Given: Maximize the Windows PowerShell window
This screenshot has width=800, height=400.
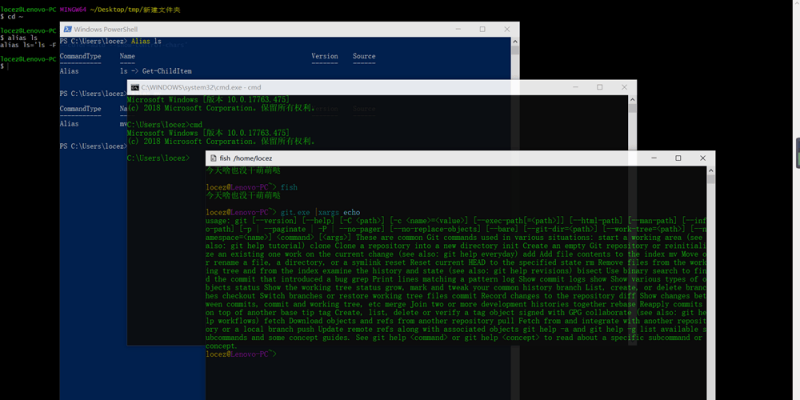Looking at the screenshot, I should point(482,29).
